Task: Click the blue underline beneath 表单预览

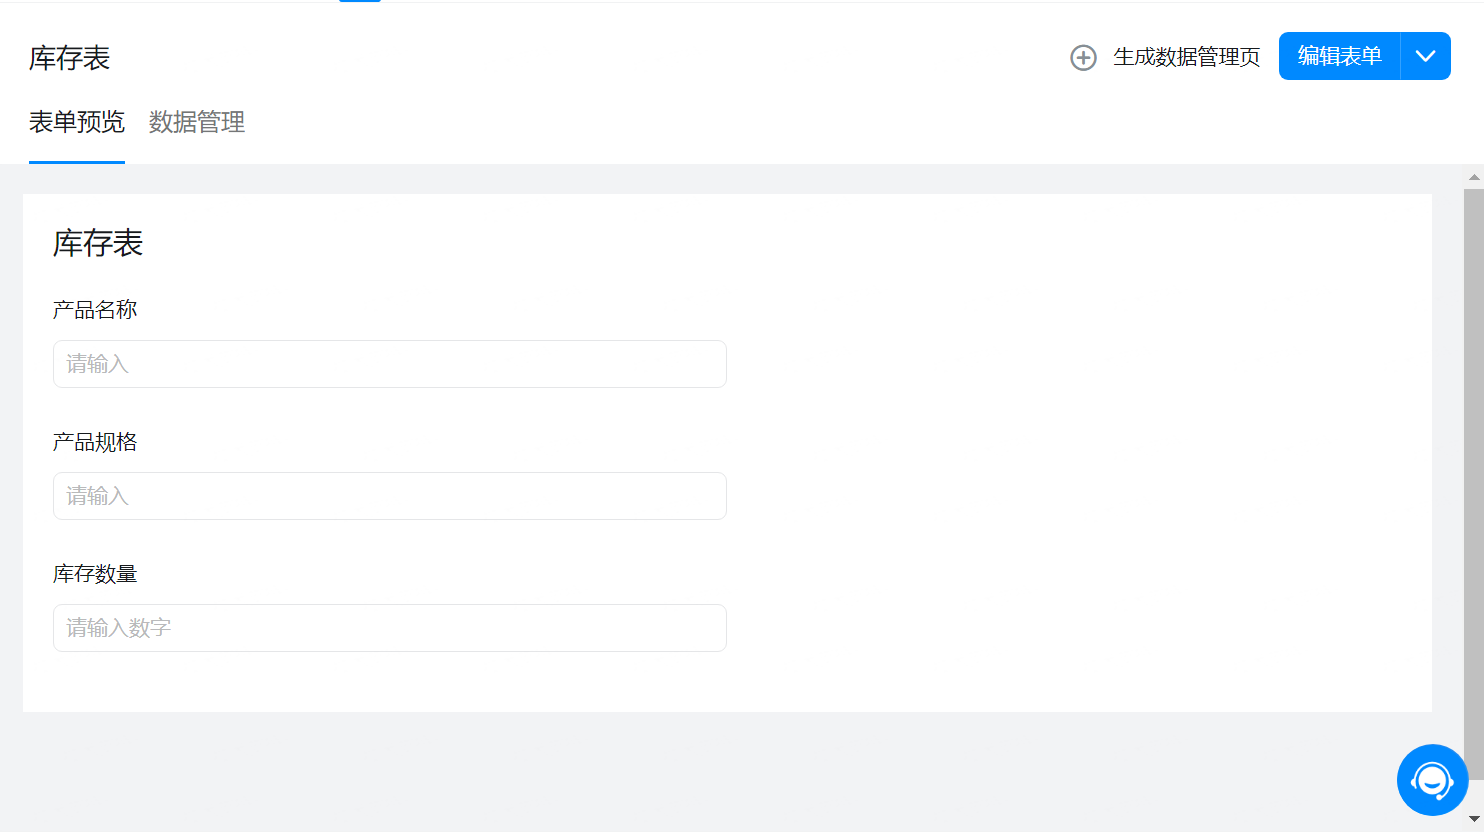Action: 77,162
